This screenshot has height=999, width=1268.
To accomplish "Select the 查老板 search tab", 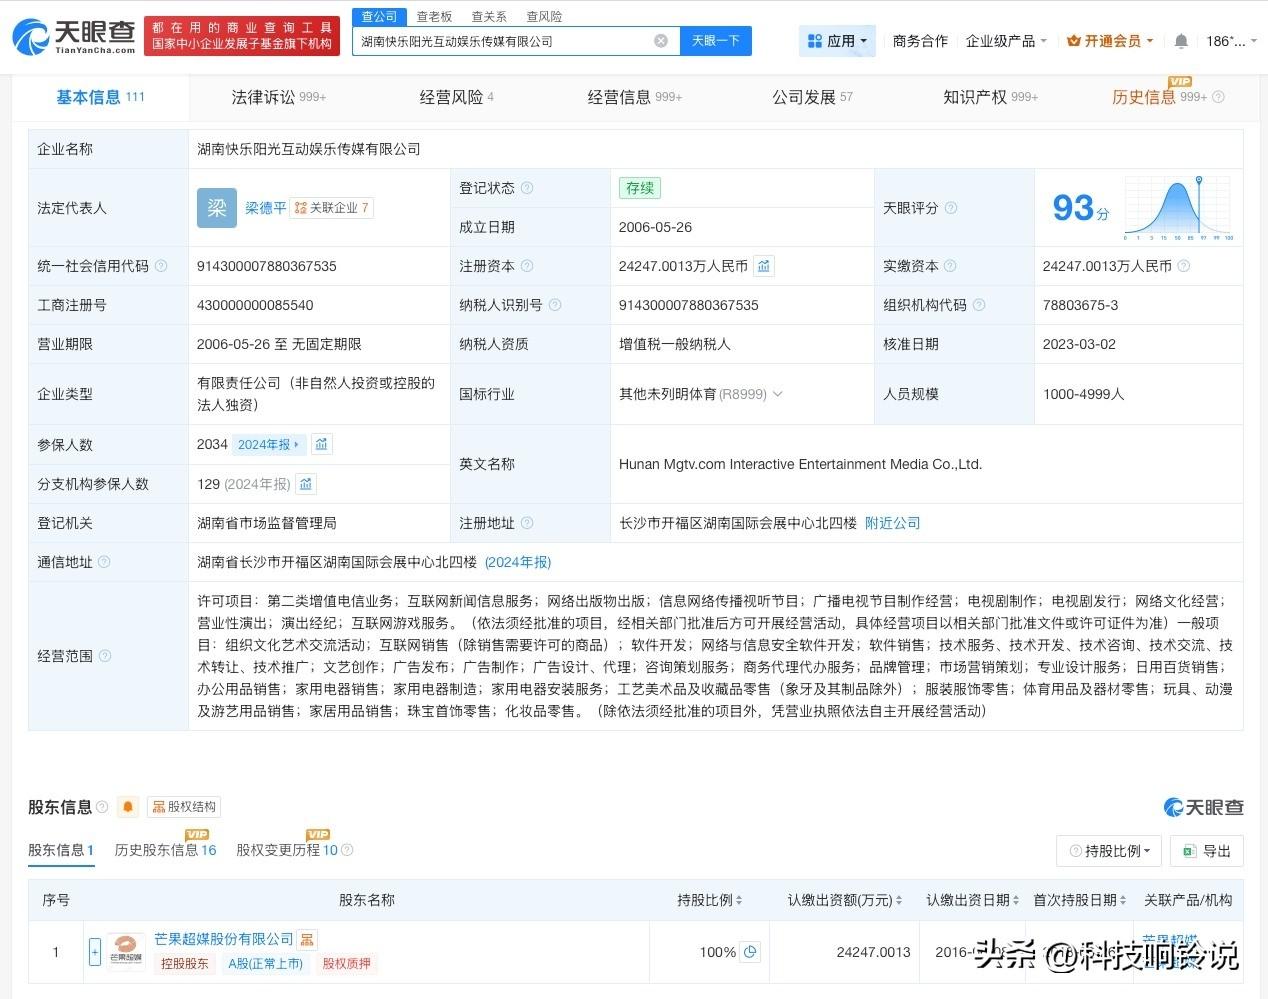I will point(434,17).
